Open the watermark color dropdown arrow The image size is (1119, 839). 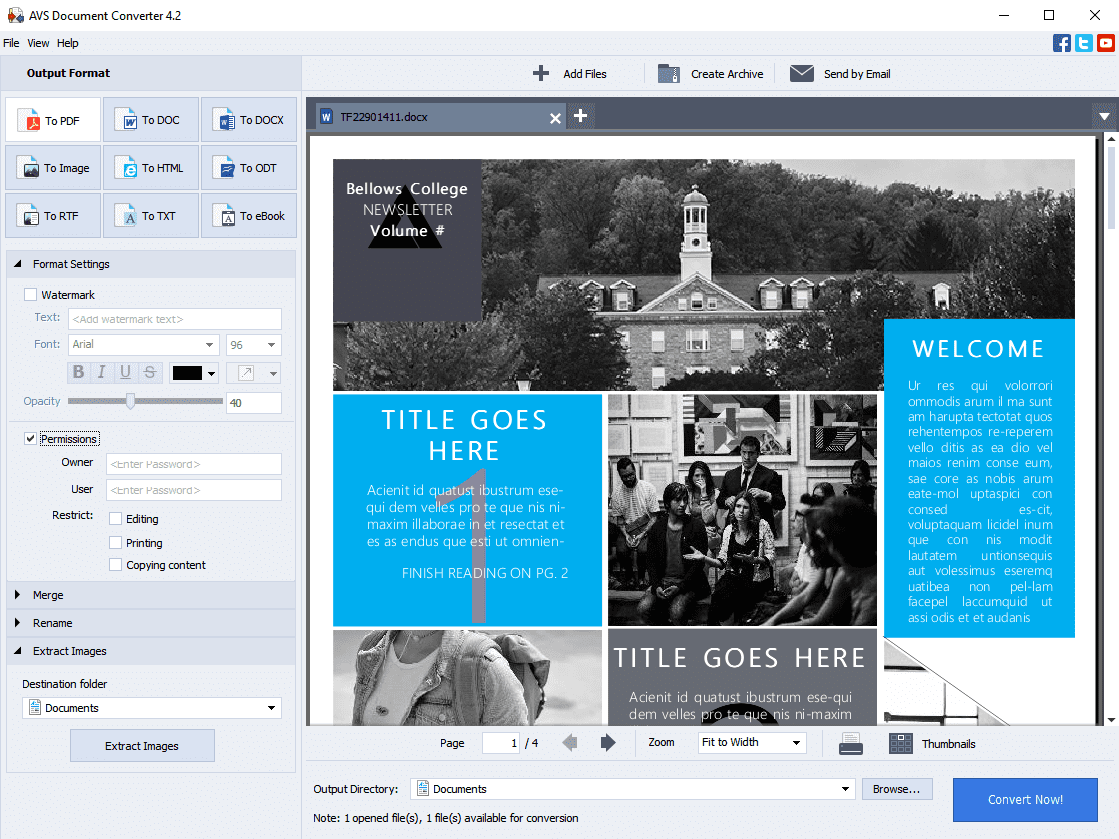211,373
